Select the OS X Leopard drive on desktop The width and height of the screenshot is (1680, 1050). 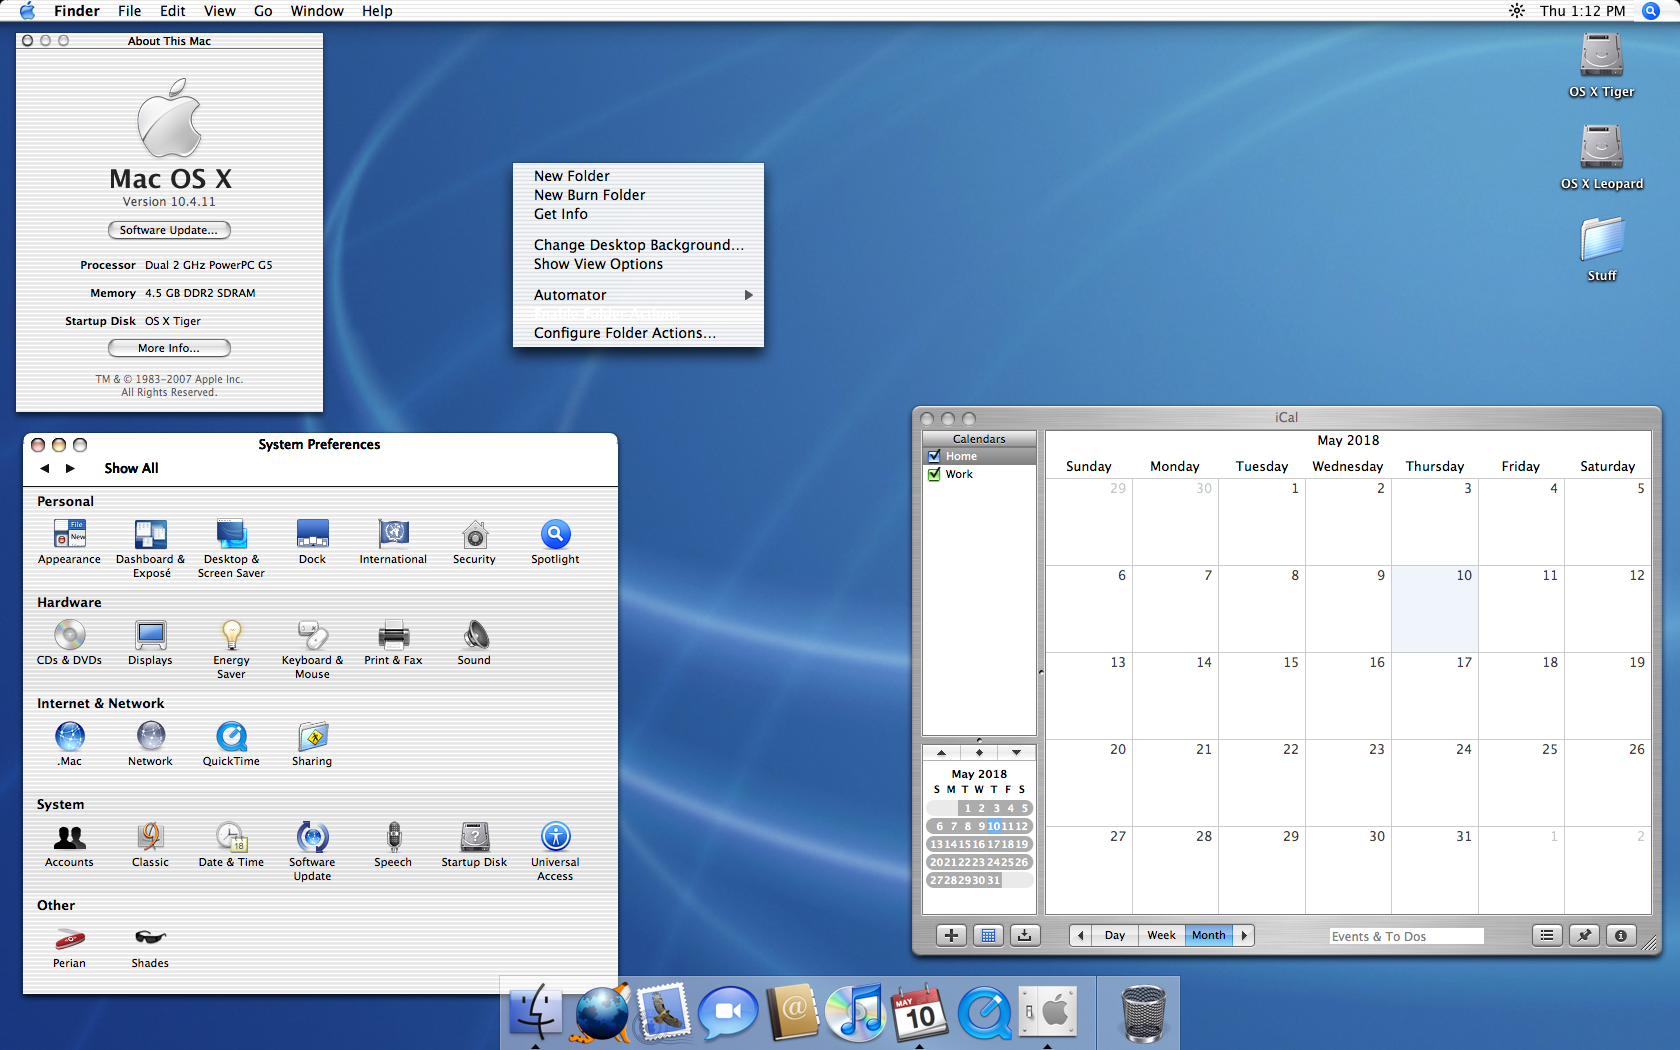(x=1602, y=157)
